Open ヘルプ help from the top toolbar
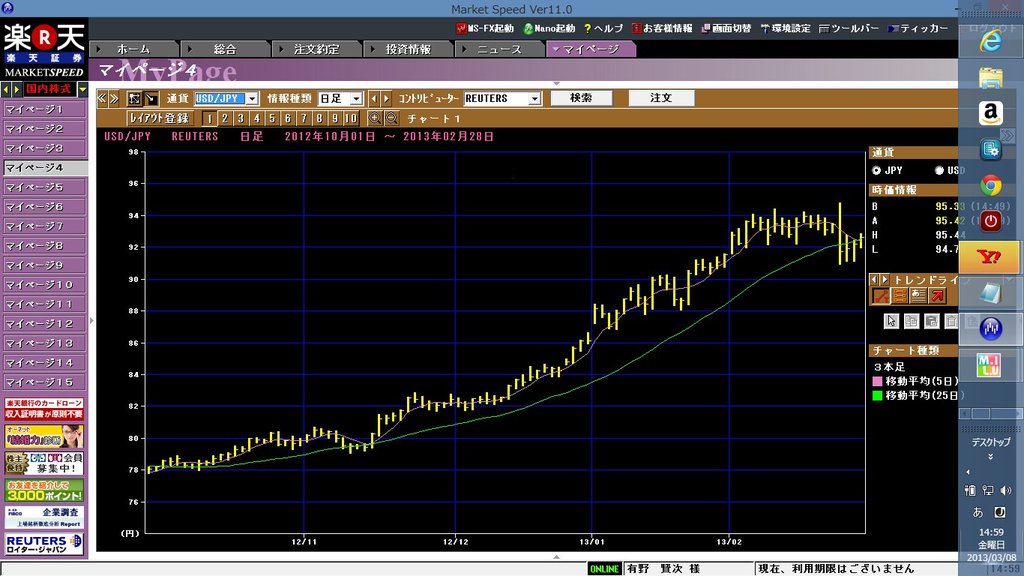 603,28
